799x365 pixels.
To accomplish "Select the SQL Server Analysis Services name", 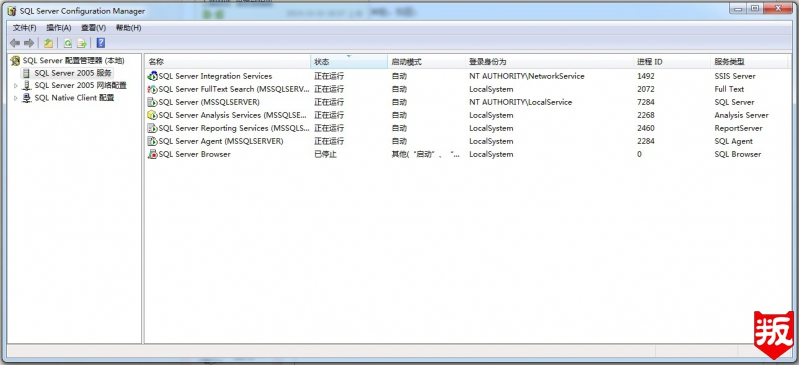I will click(233, 115).
